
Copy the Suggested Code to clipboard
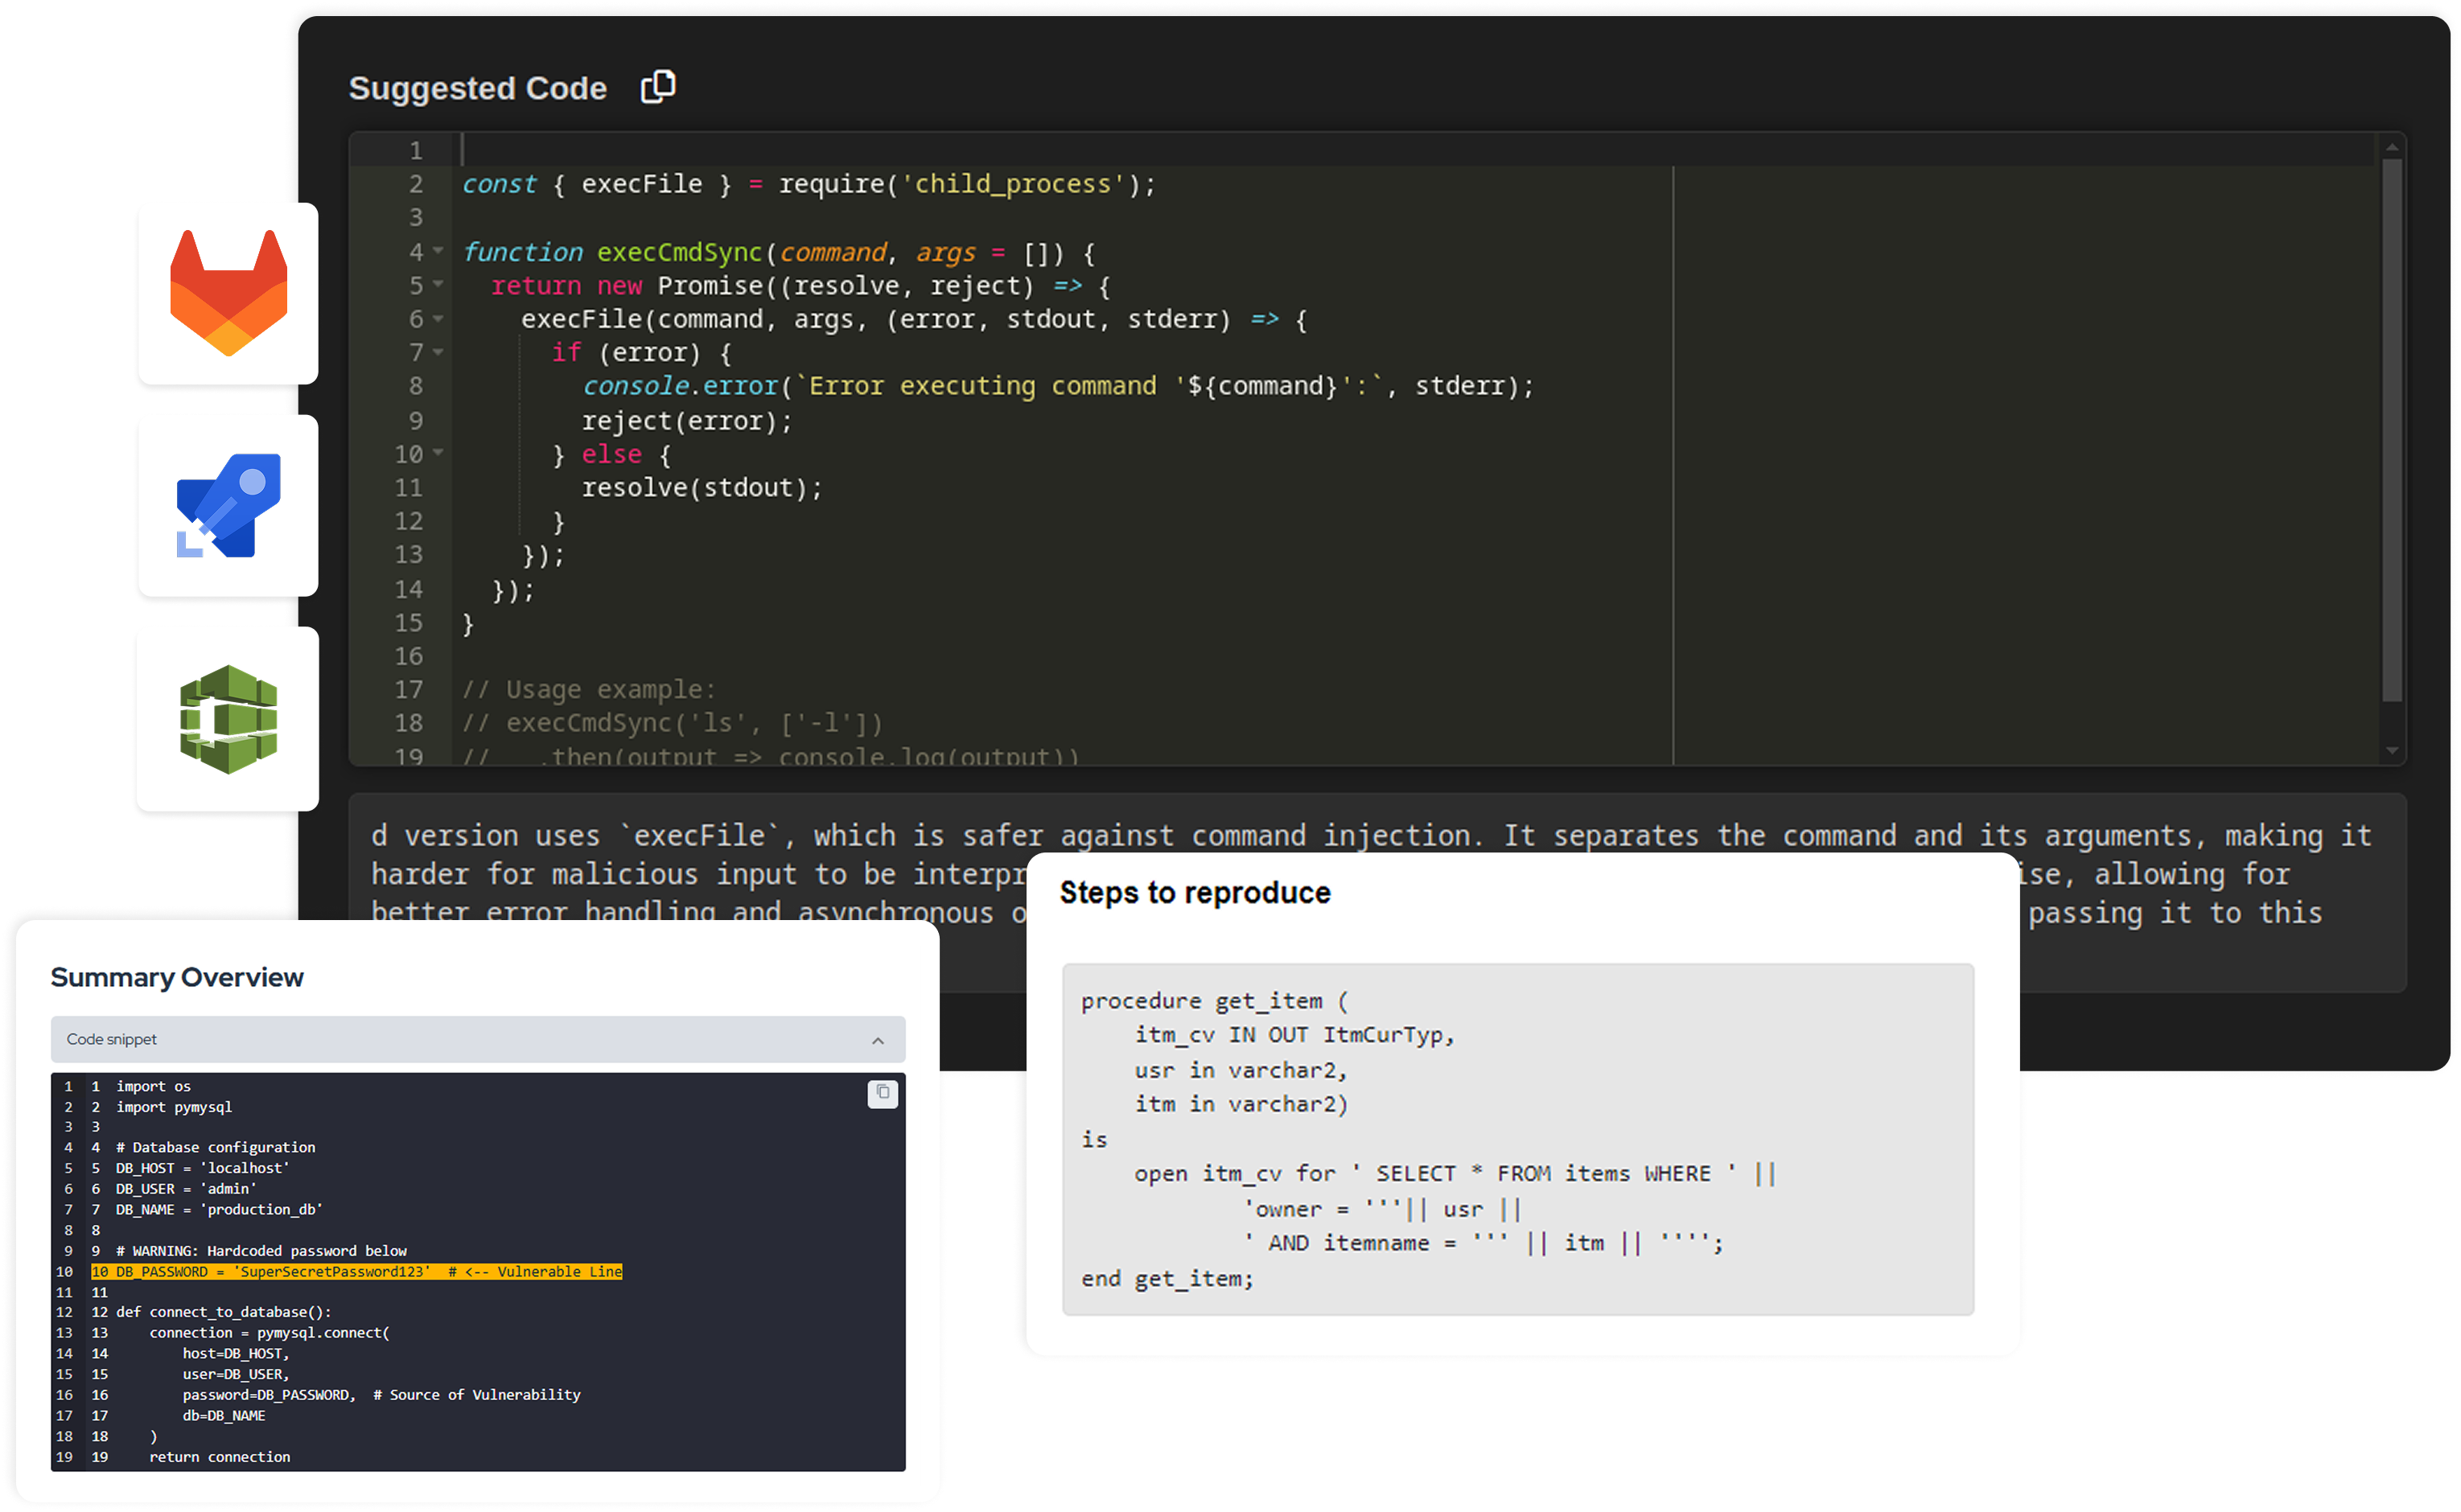click(x=658, y=87)
